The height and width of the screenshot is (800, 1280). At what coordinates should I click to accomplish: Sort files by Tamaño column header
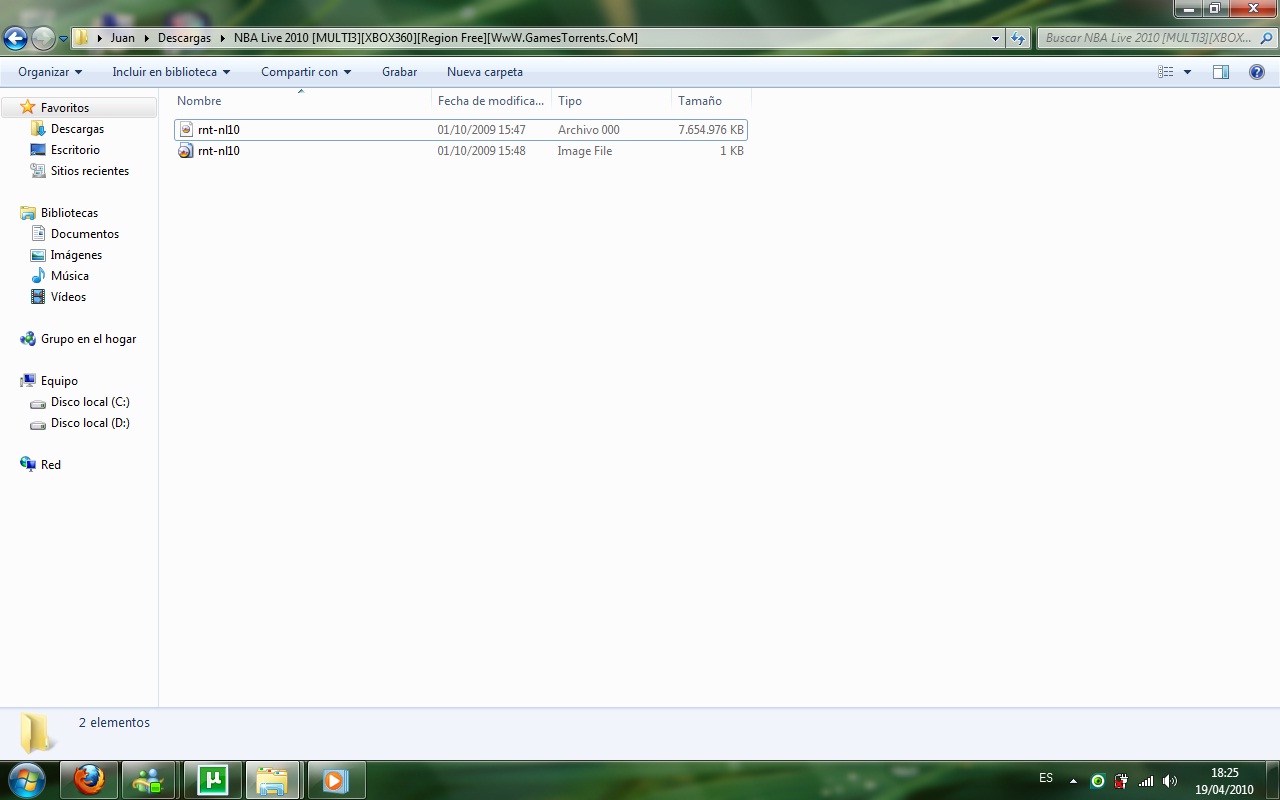[700, 101]
